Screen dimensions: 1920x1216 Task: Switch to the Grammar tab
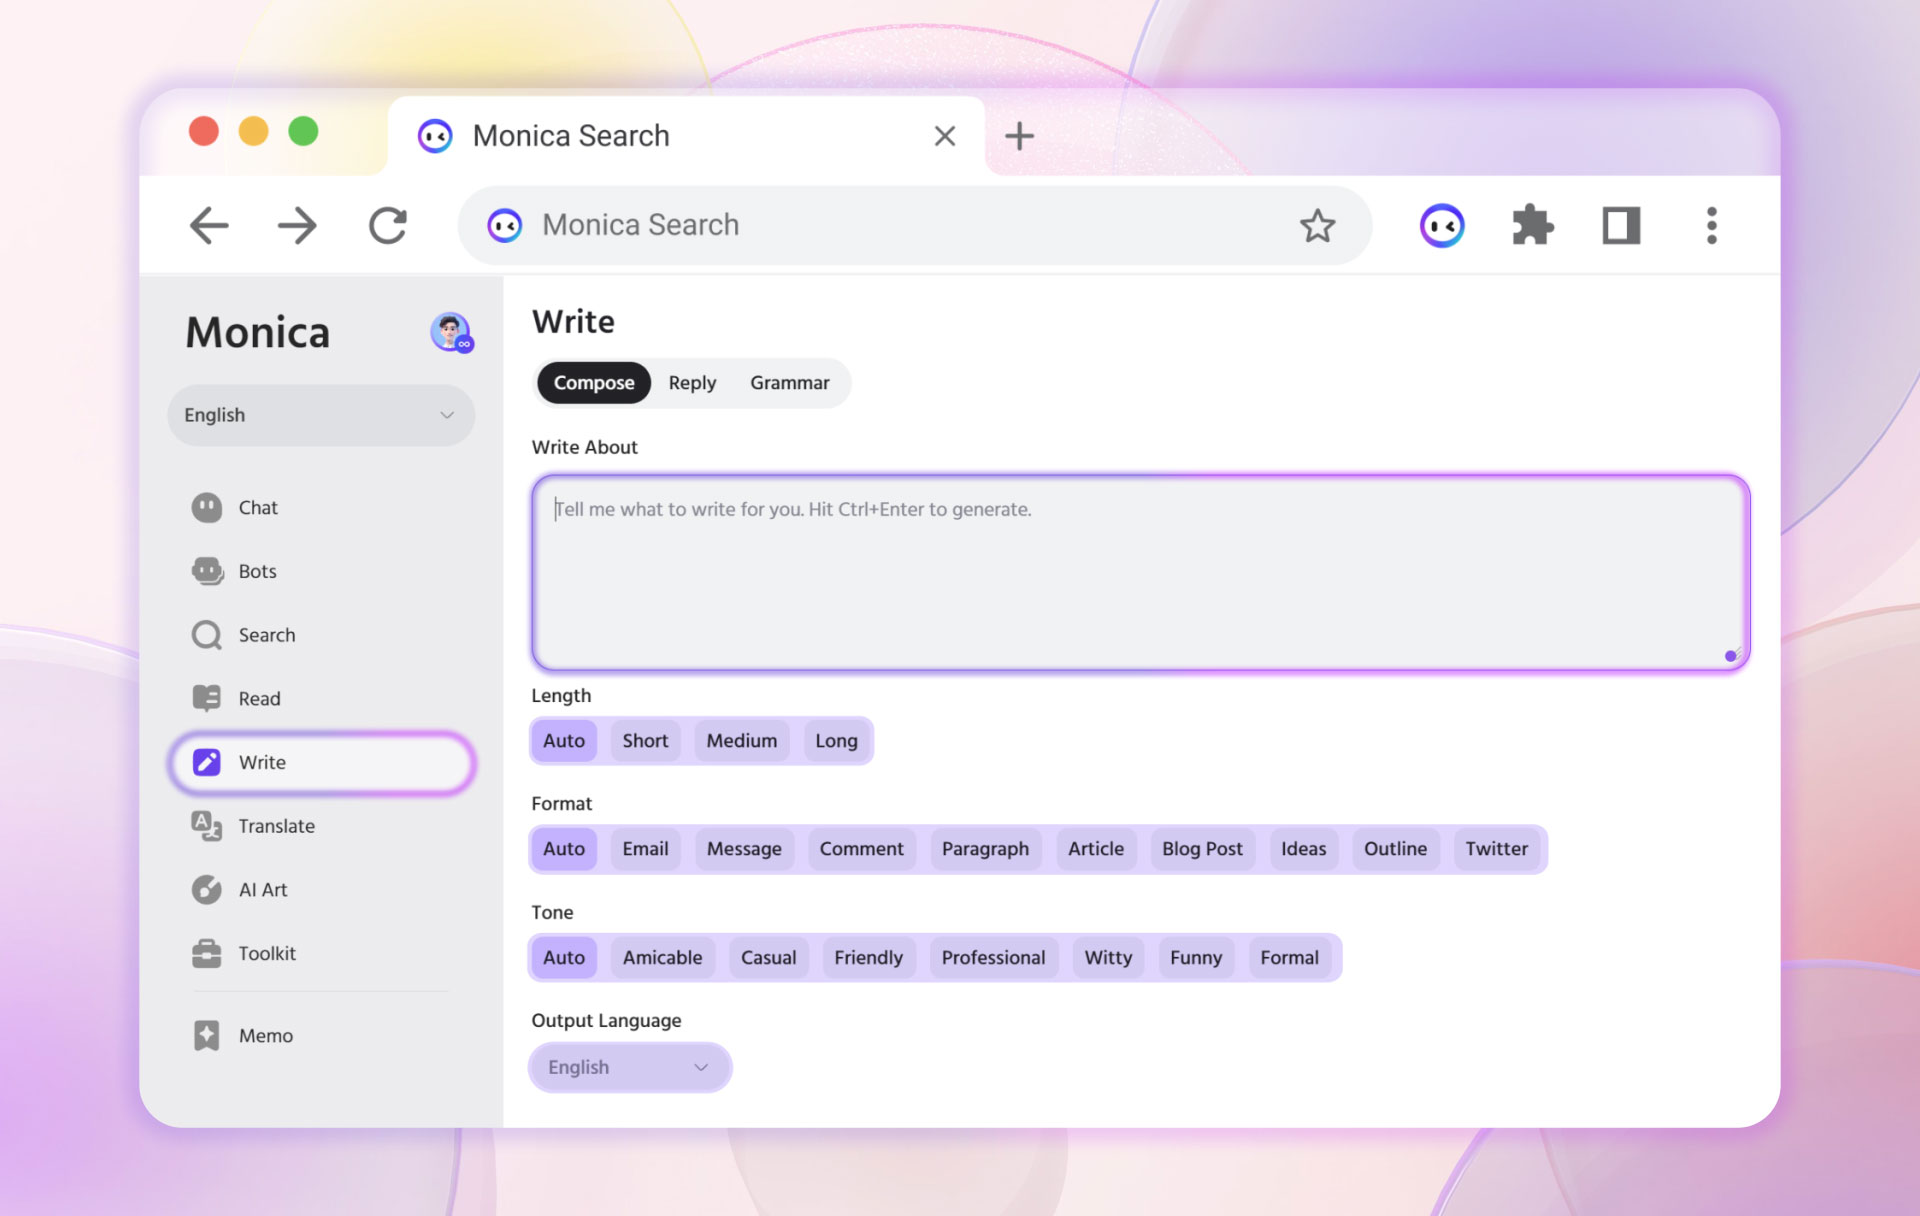pyautogui.click(x=789, y=383)
